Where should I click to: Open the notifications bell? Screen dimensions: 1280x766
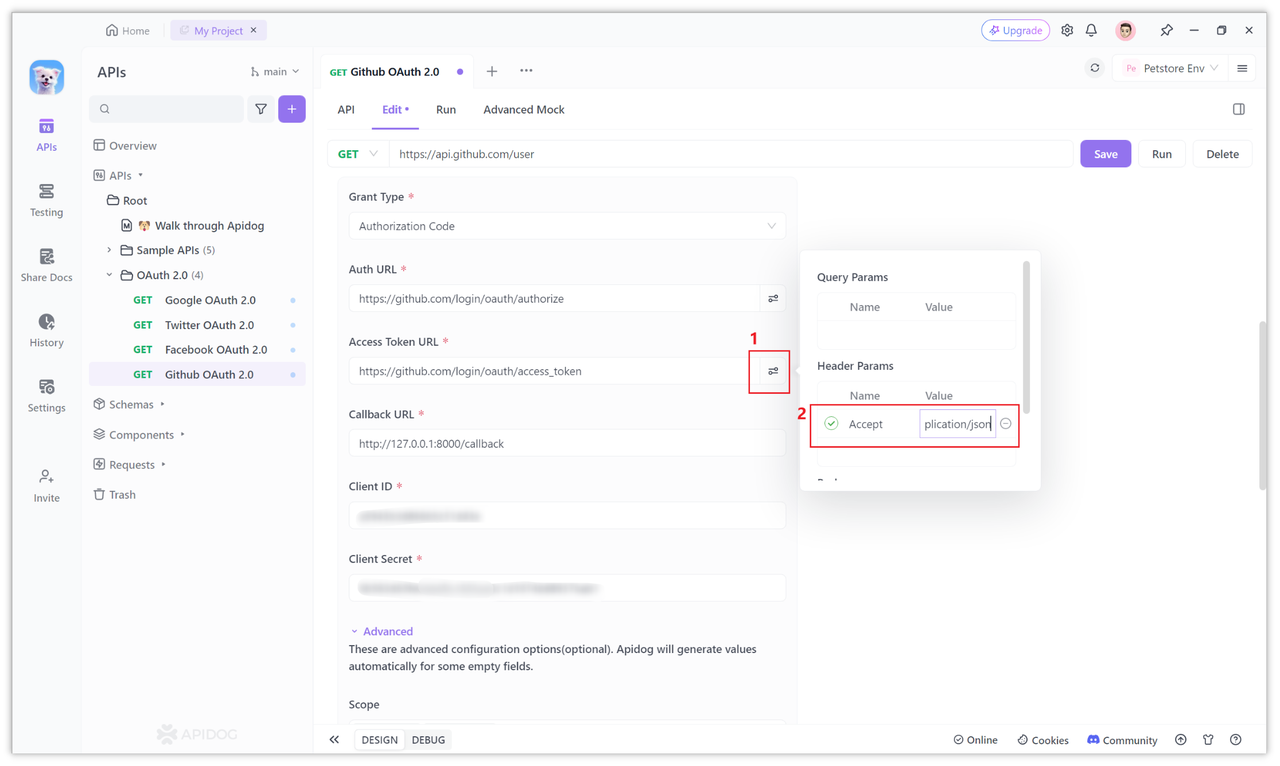(x=1091, y=30)
